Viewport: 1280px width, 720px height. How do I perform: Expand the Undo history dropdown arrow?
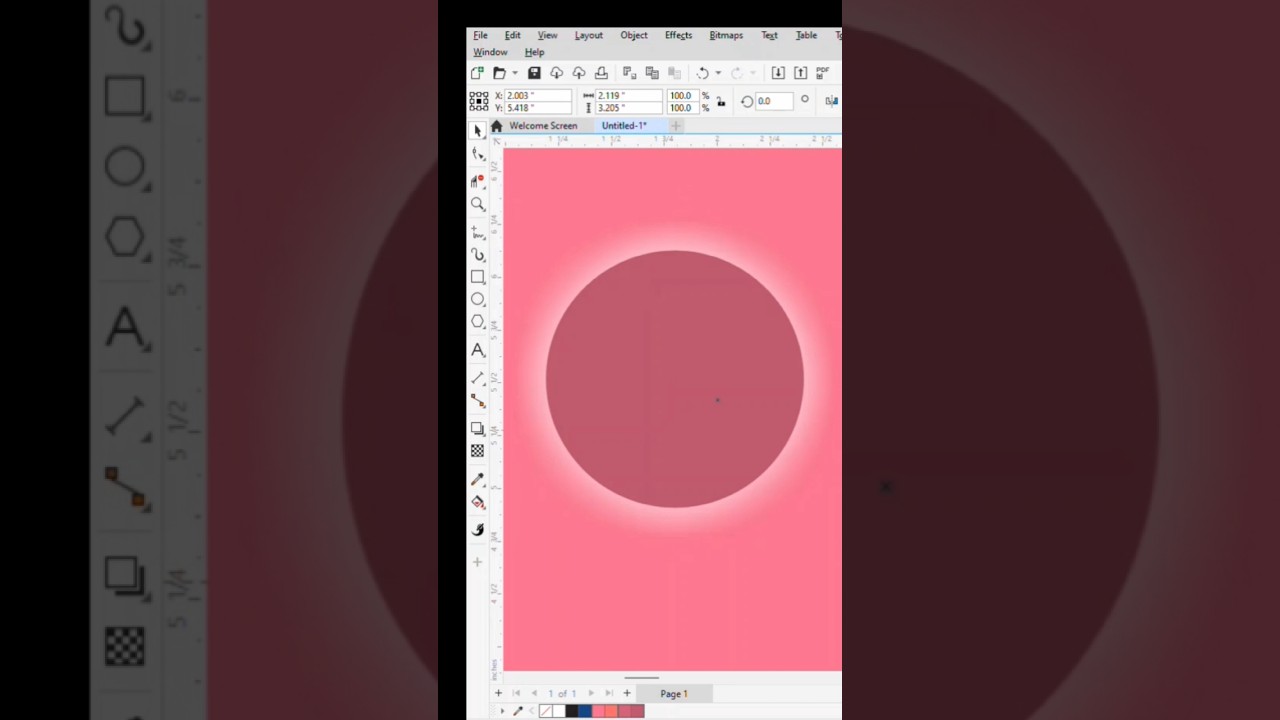coord(718,73)
